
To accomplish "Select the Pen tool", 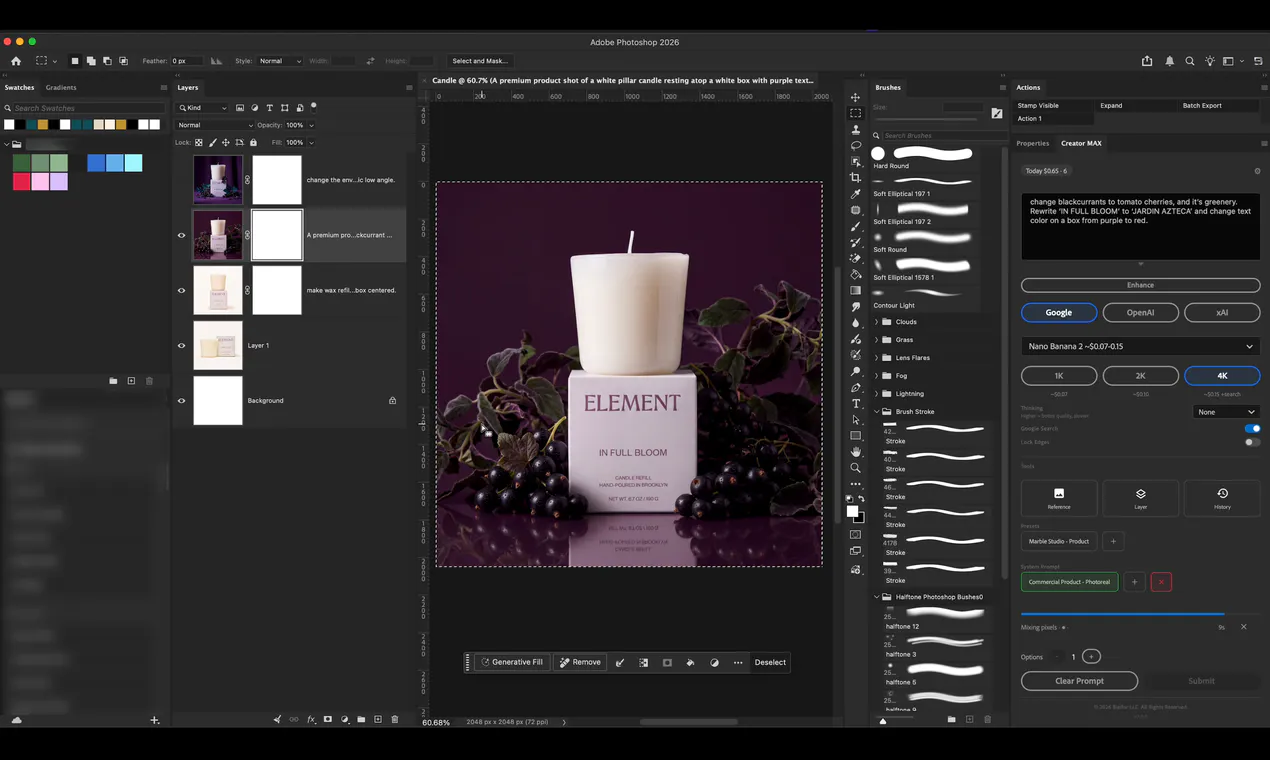I will click(855, 388).
